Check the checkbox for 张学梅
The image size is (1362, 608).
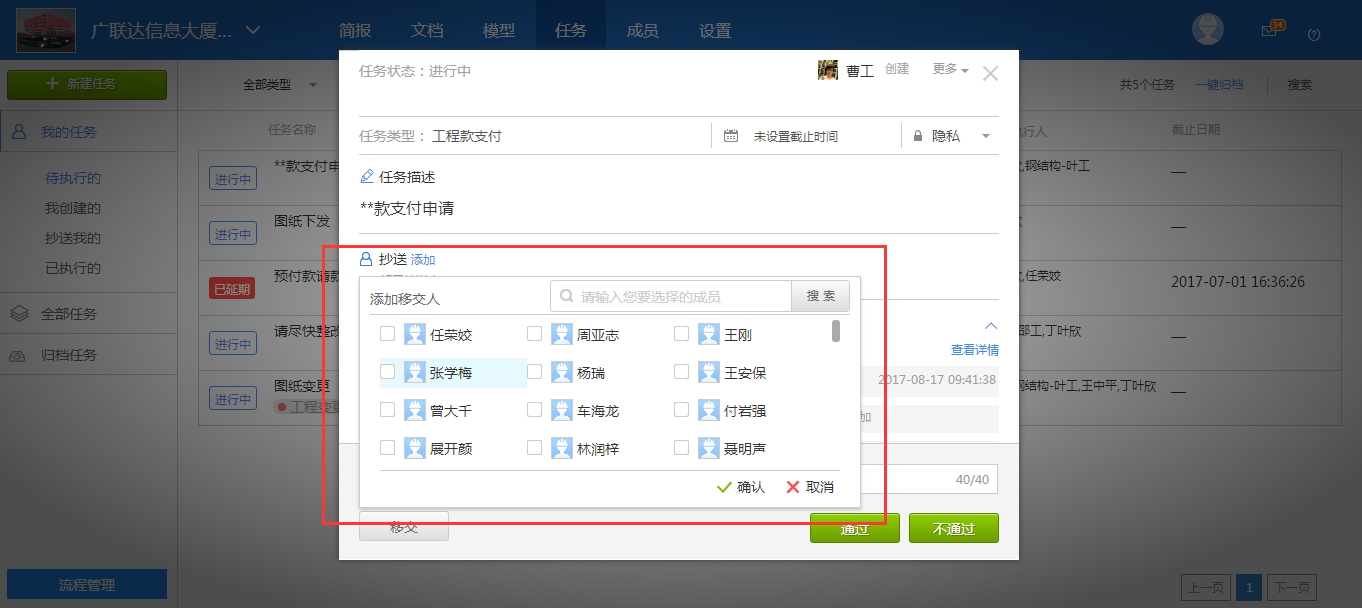pos(387,371)
